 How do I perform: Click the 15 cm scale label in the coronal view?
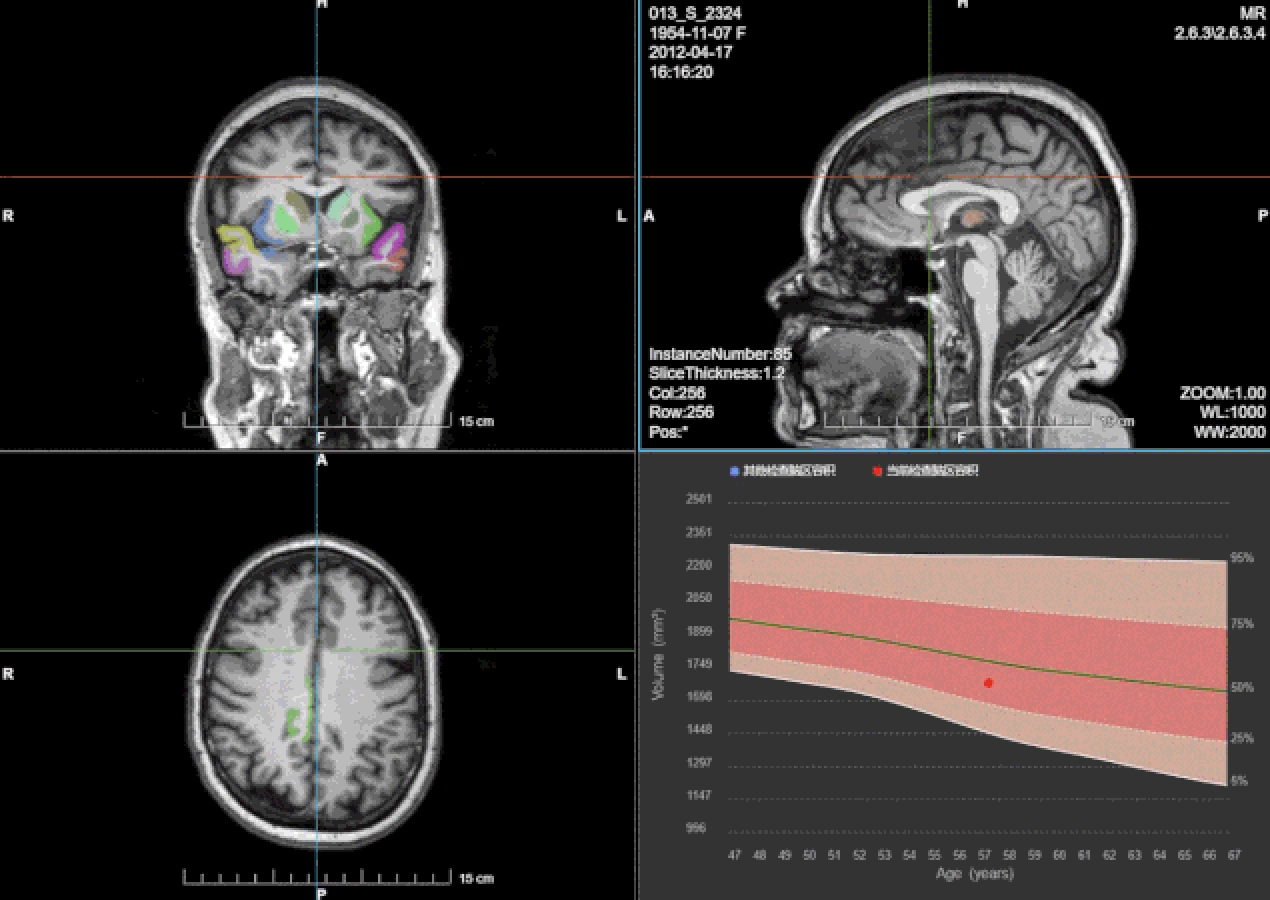pyautogui.click(x=477, y=421)
